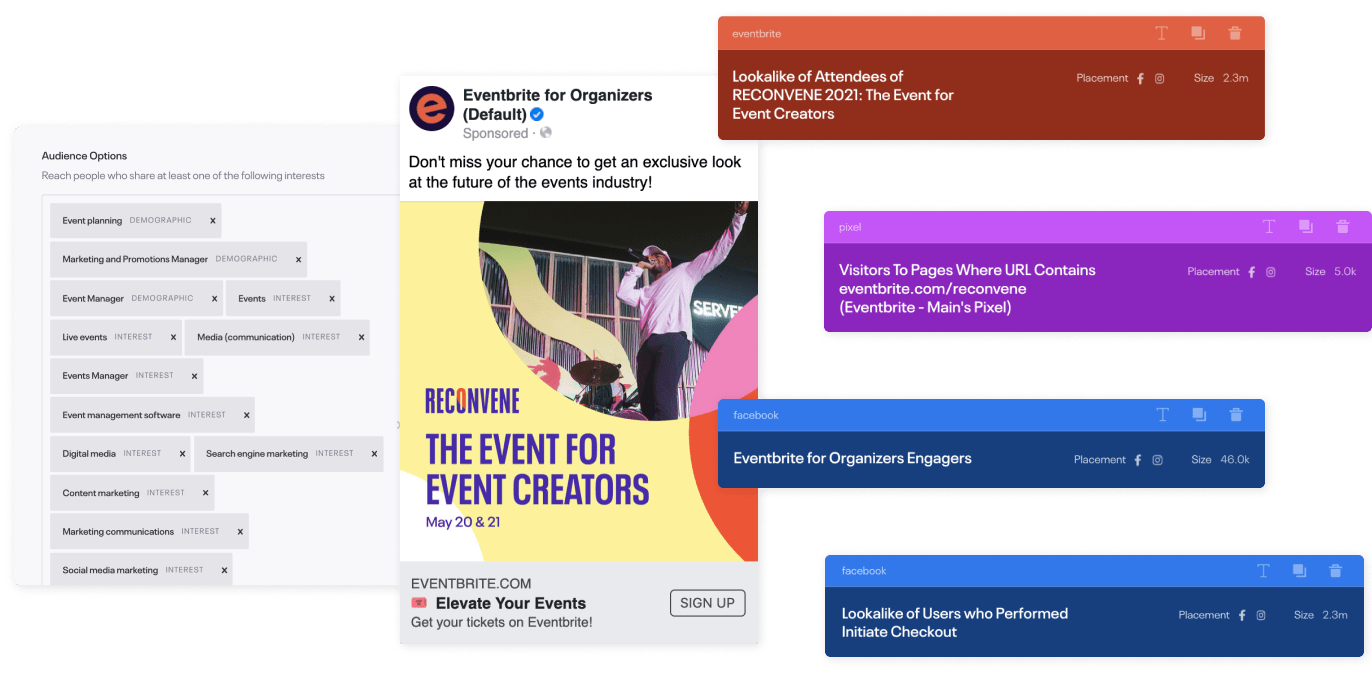This screenshot has height=683, width=1372.
Task: Click the Eventbrite logo avatar in the ad
Action: [x=432, y=108]
